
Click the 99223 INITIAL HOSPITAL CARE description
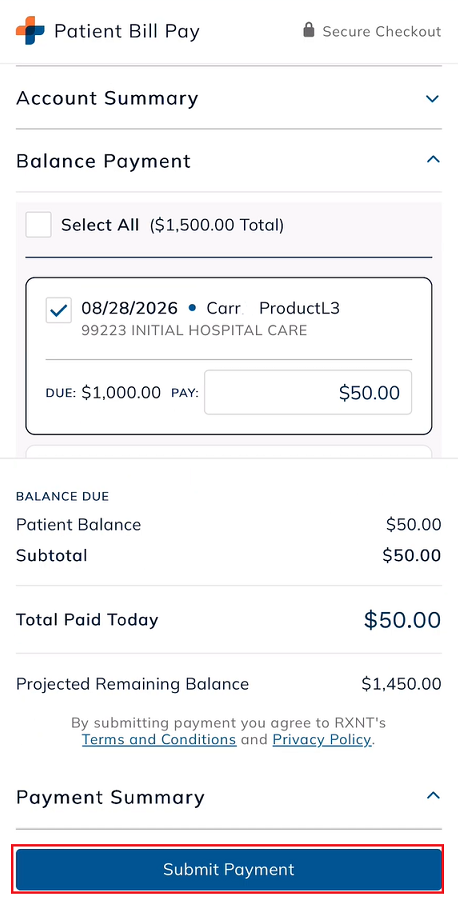point(194,330)
